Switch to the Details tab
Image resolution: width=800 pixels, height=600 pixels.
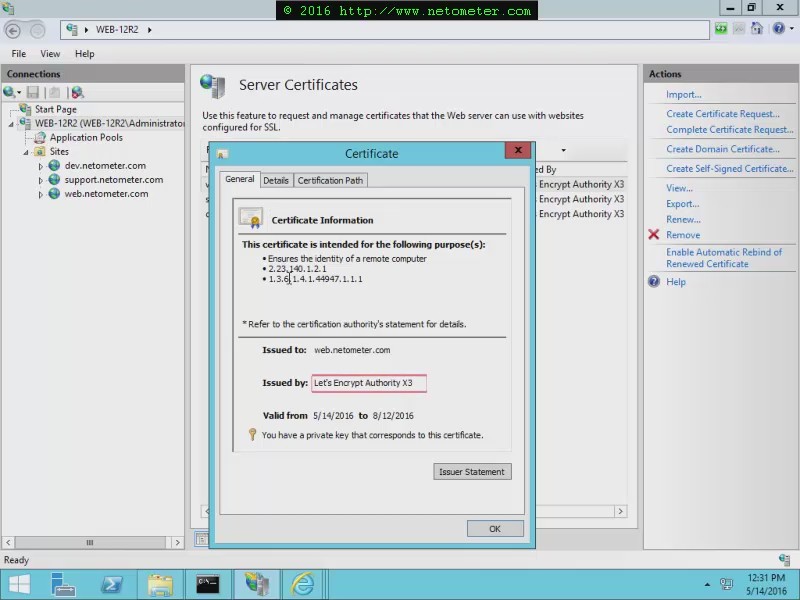click(x=276, y=180)
